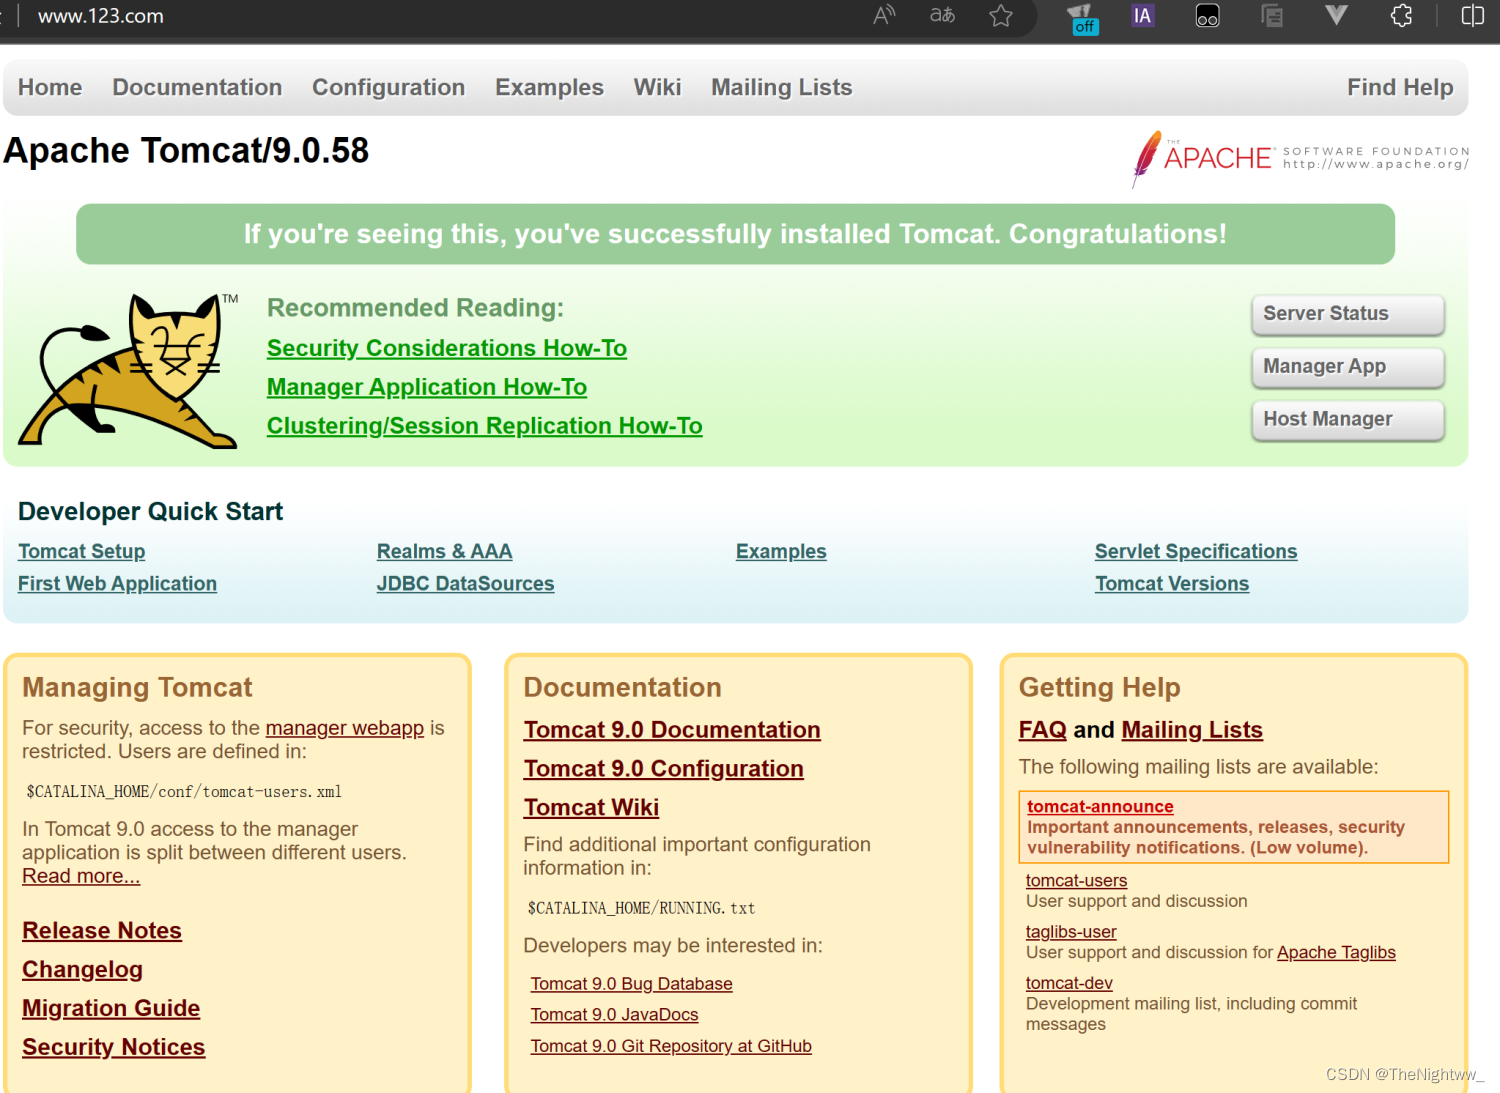This screenshot has width=1500, height=1093.
Task: Open Tomcat 9.0 JavaDocs link
Action: [x=614, y=1015]
